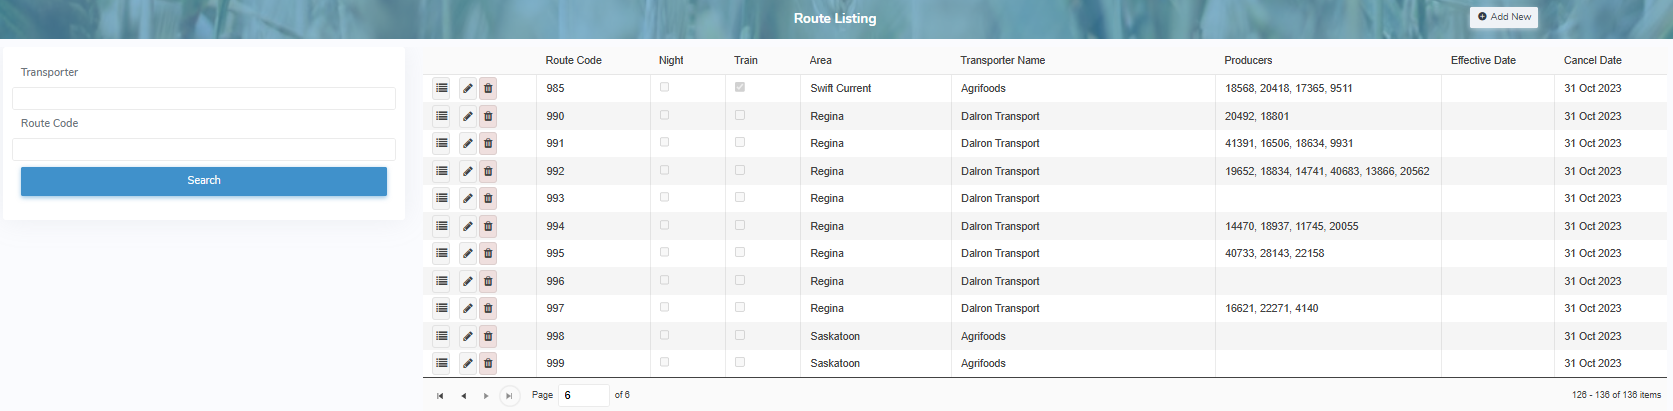Image resolution: width=1673 pixels, height=411 pixels.
Task: Toggle the Night checkbox for route 992
Action: (665, 170)
